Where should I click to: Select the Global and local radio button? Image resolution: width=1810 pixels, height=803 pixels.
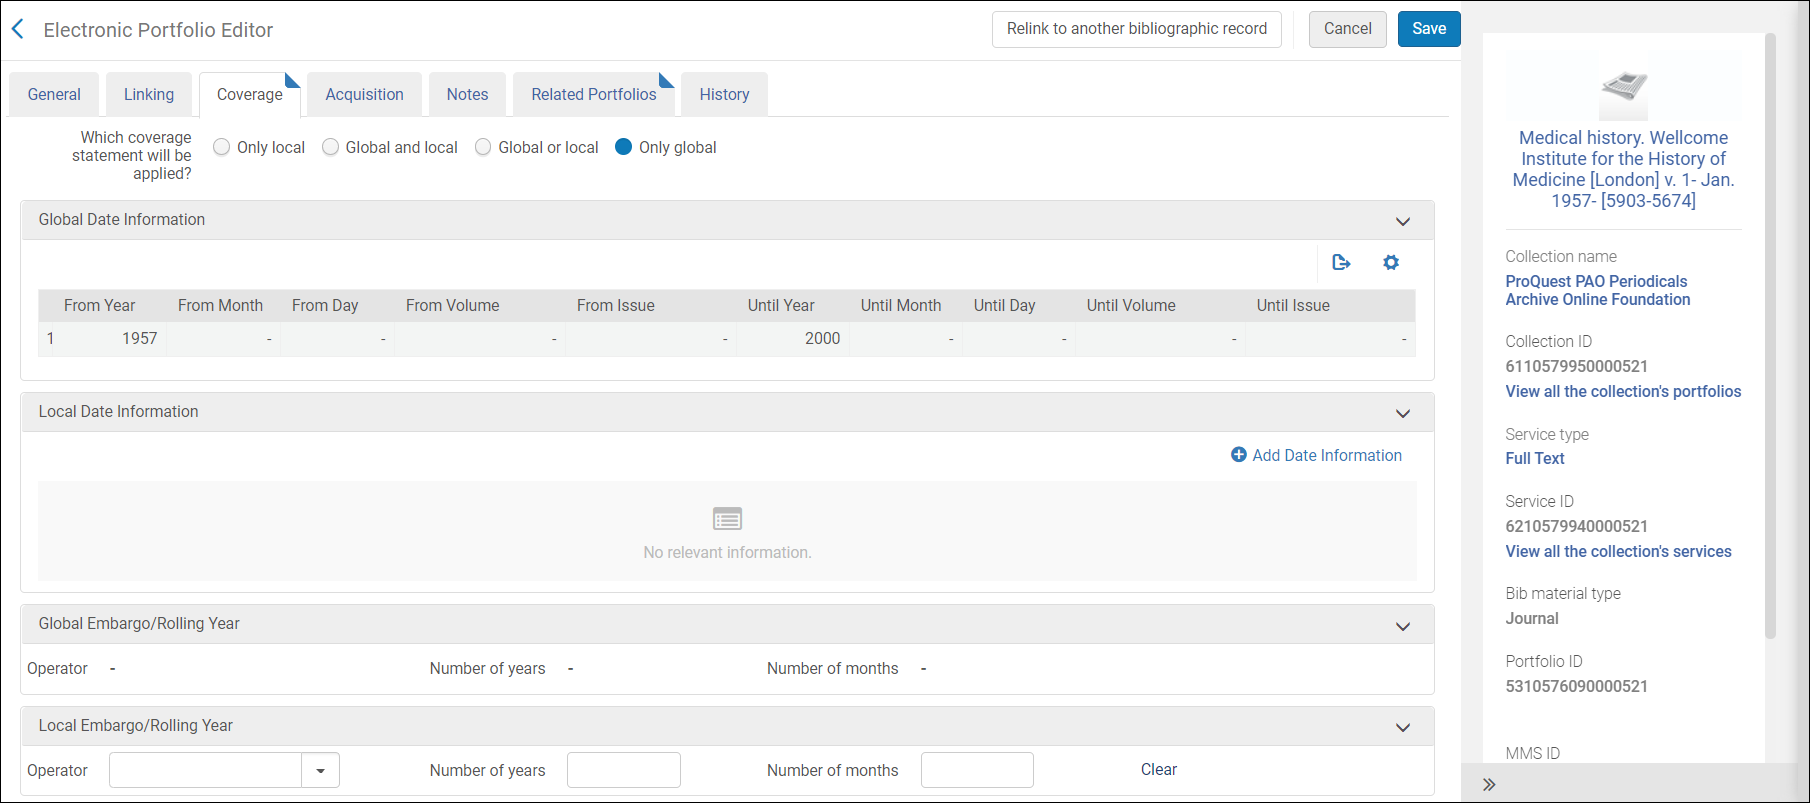point(330,147)
